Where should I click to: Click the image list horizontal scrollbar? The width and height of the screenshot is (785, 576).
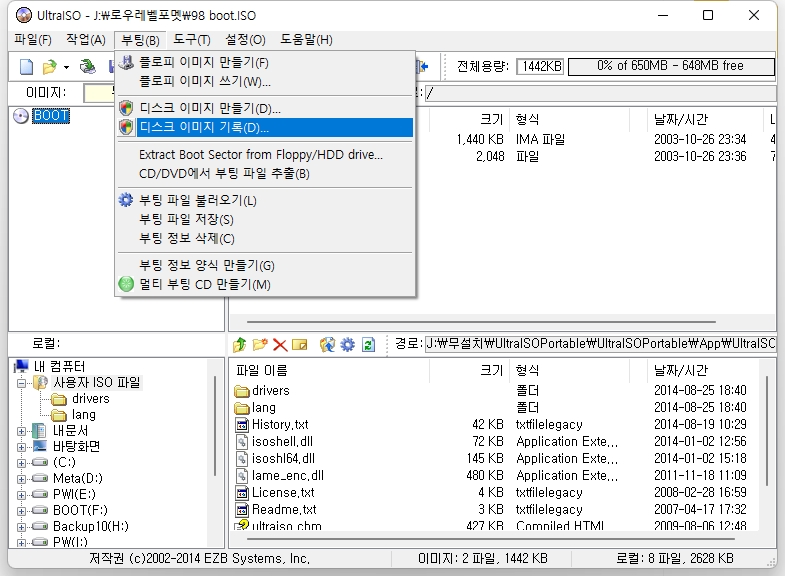(x=481, y=322)
